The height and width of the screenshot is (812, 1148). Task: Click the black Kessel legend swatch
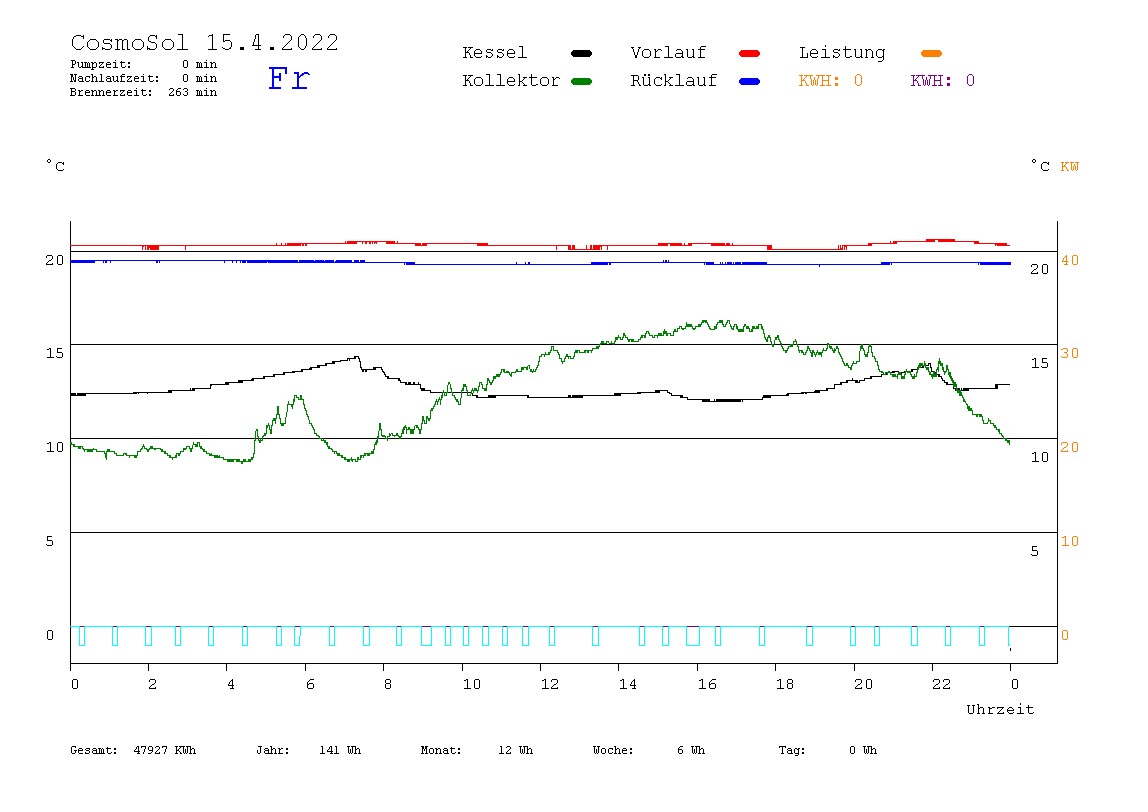coord(581,53)
